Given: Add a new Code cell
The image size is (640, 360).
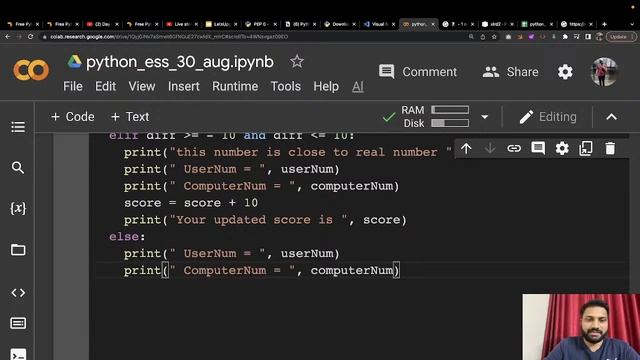Looking at the screenshot, I should [x=73, y=117].
